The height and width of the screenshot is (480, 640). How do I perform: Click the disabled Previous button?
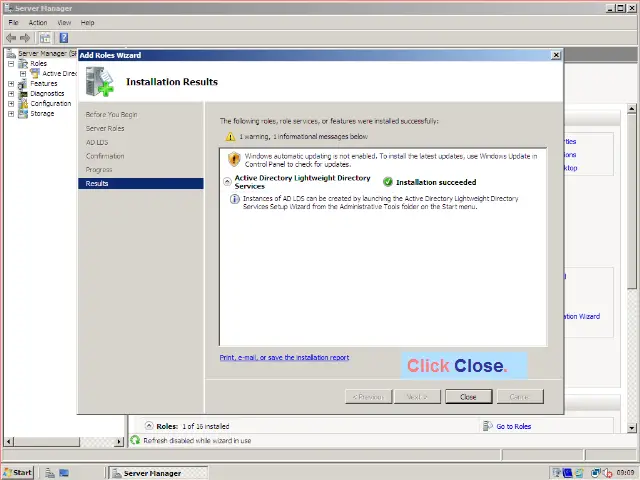pyautogui.click(x=368, y=397)
